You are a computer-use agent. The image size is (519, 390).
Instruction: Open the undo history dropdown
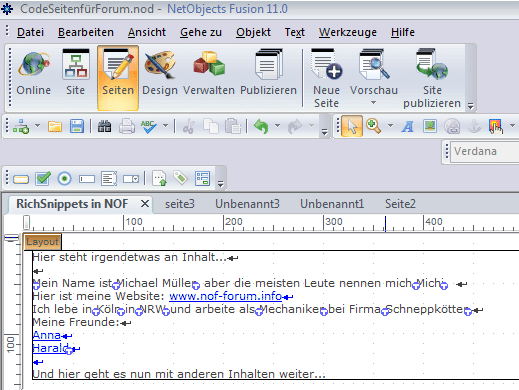[x=277, y=126]
